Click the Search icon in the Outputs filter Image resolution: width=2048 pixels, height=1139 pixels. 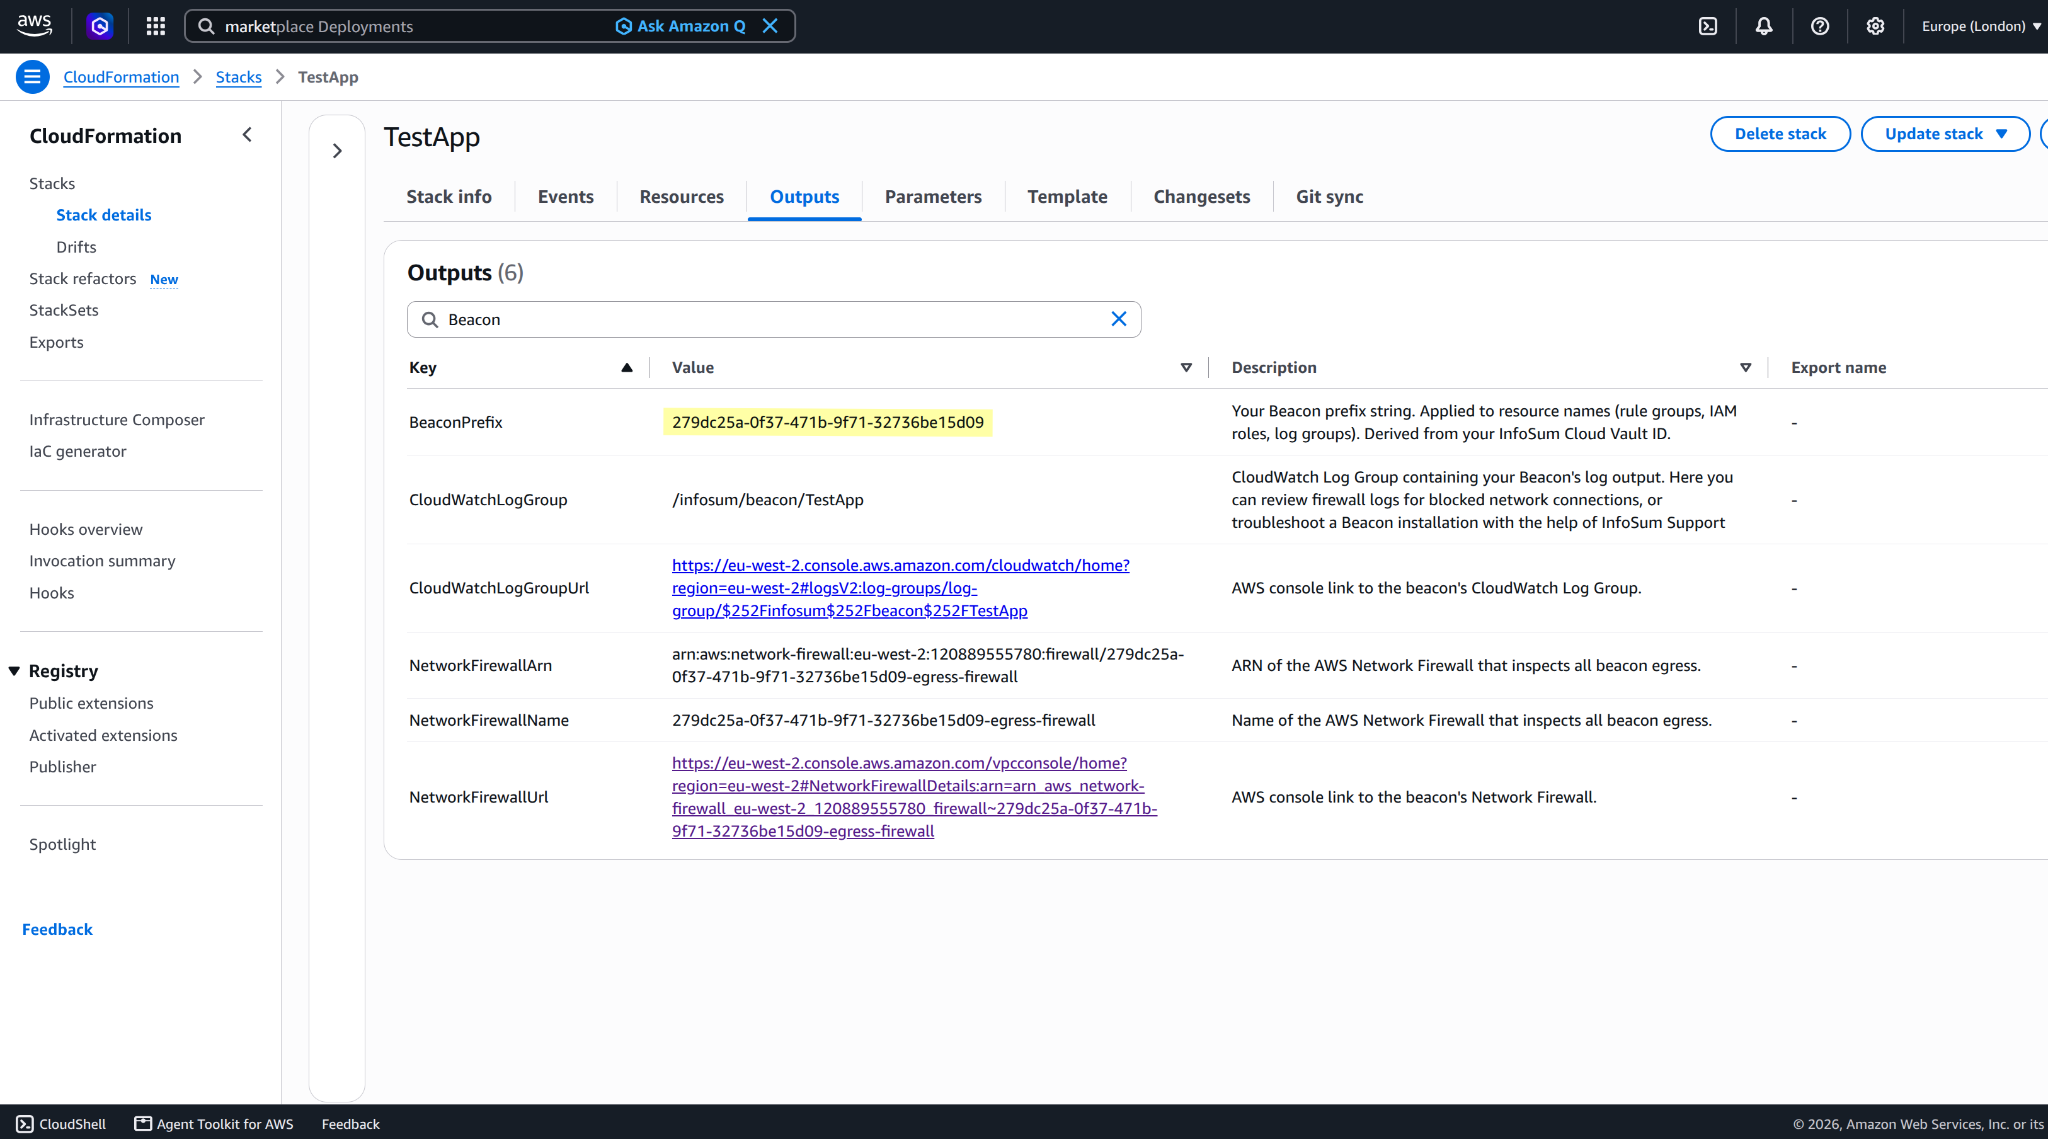[430, 319]
